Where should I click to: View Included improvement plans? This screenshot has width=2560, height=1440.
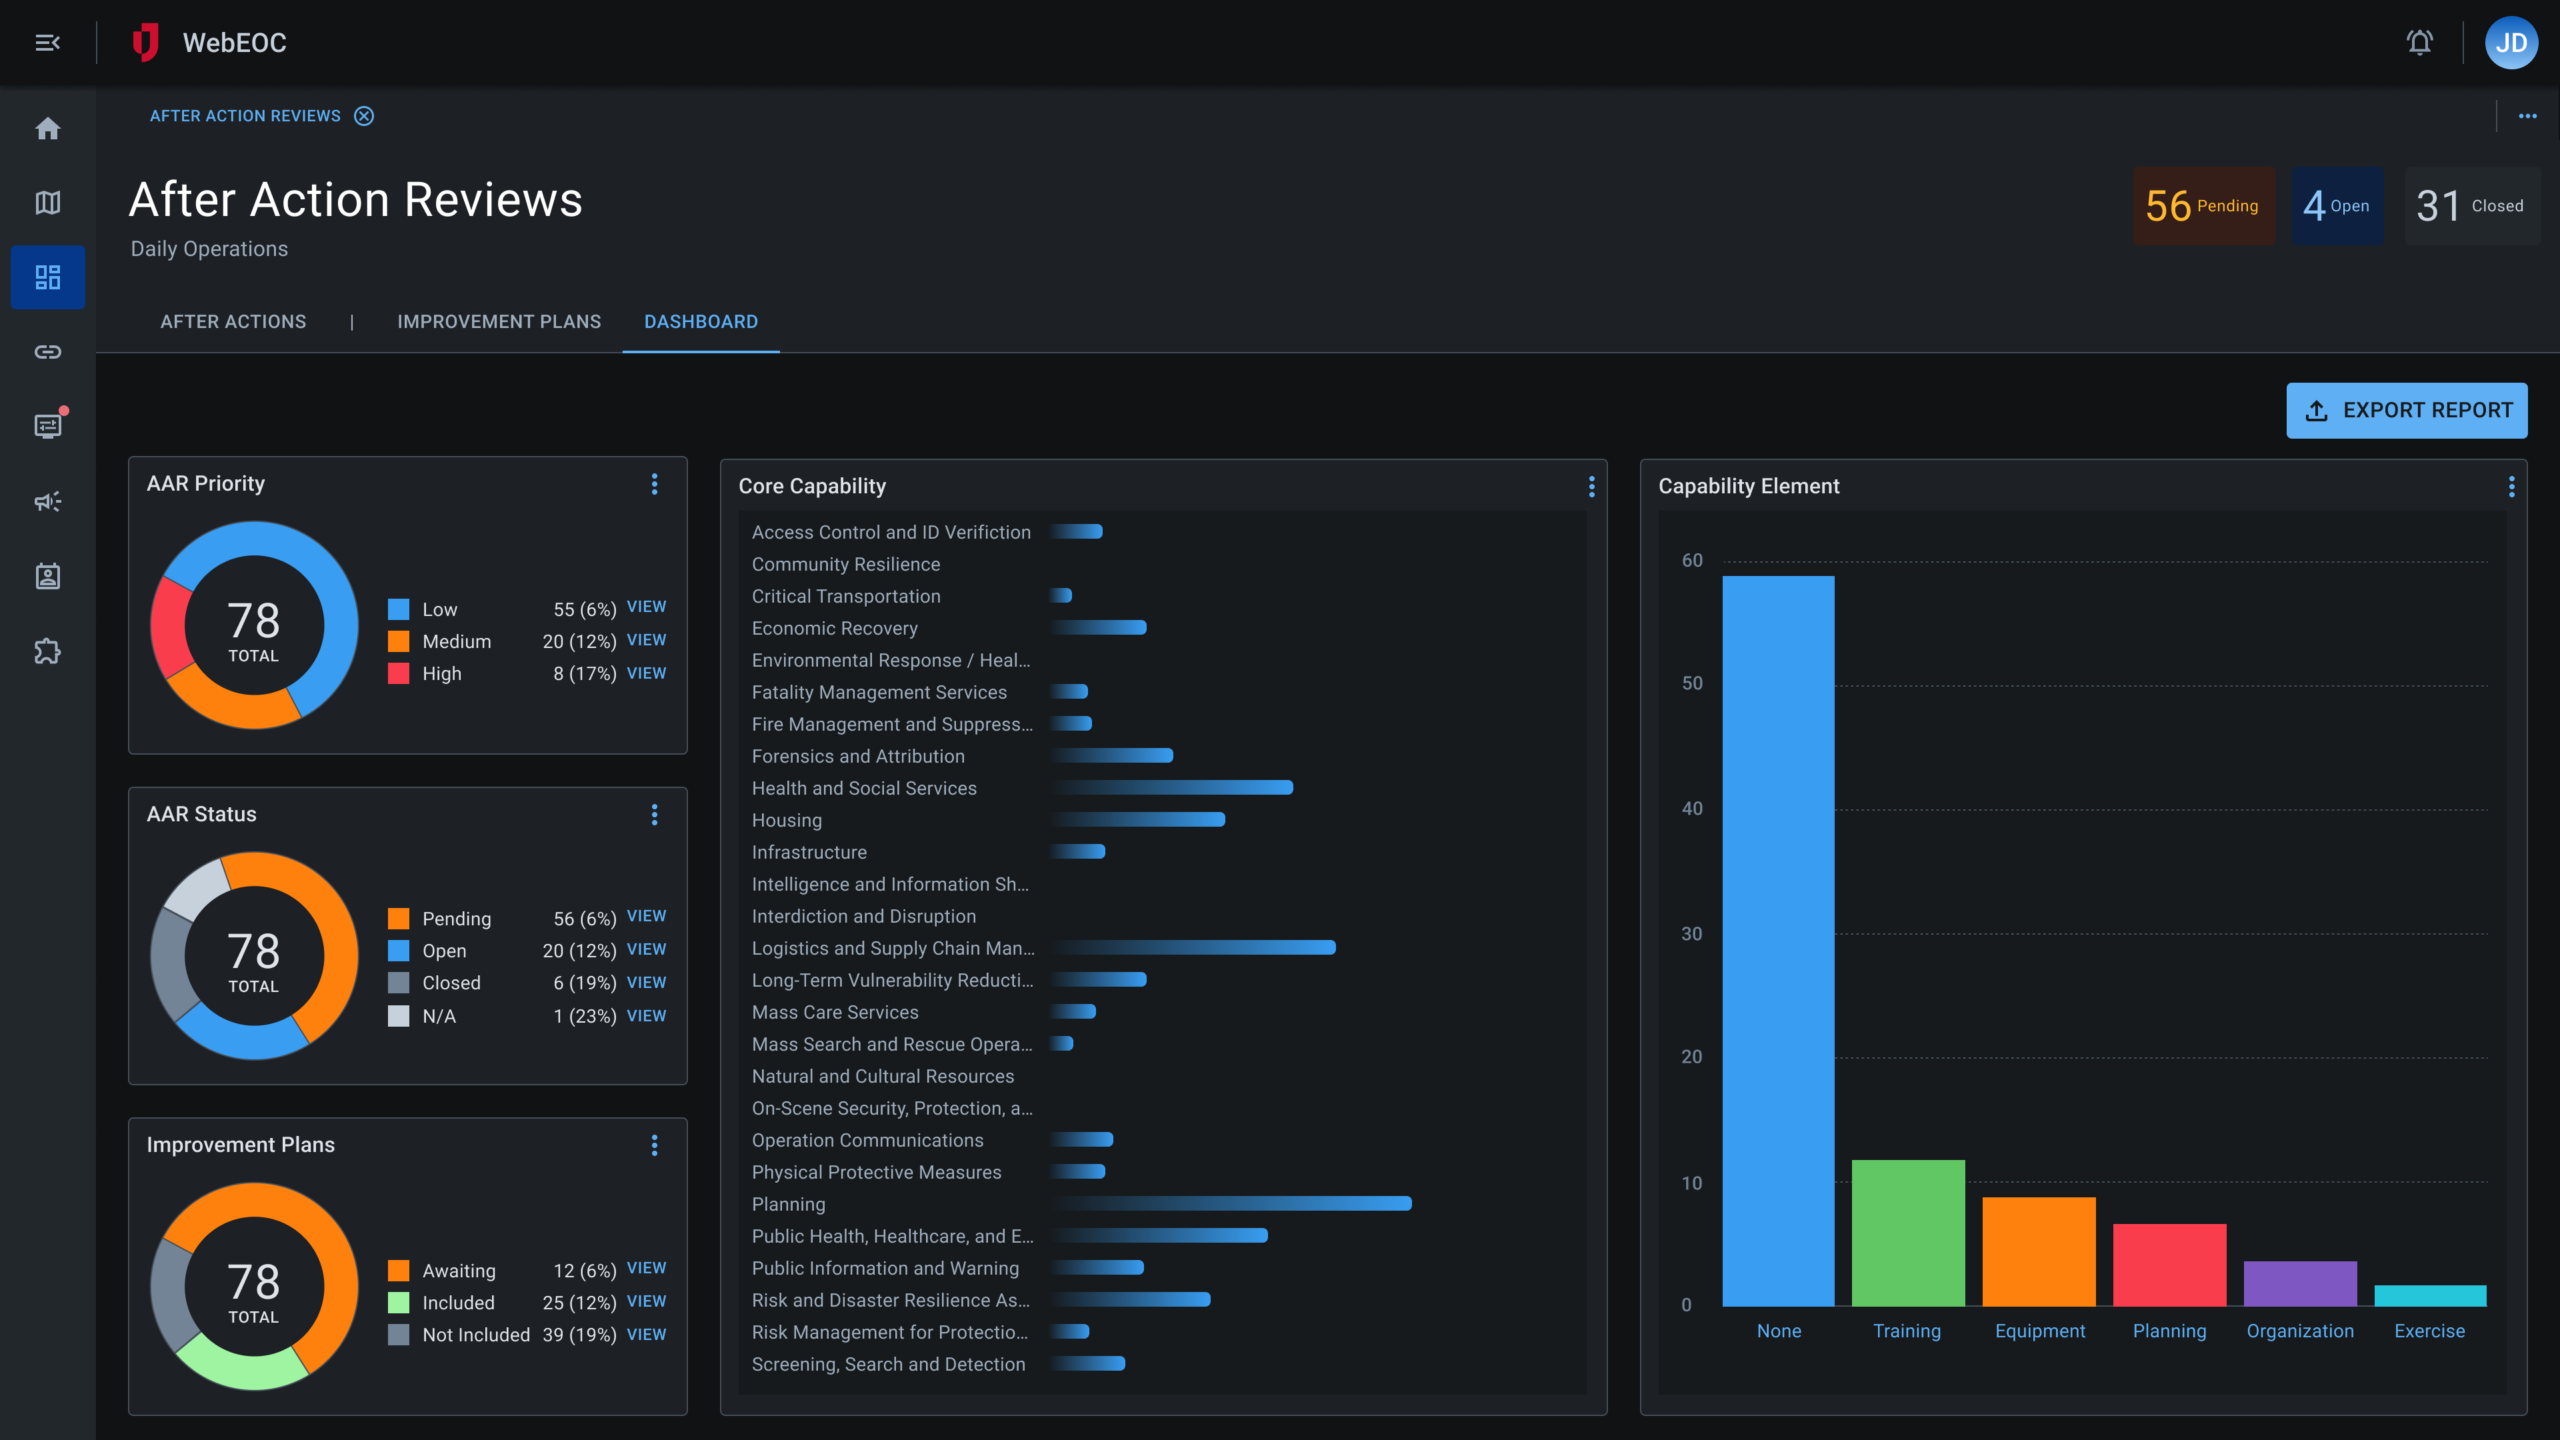[646, 1301]
